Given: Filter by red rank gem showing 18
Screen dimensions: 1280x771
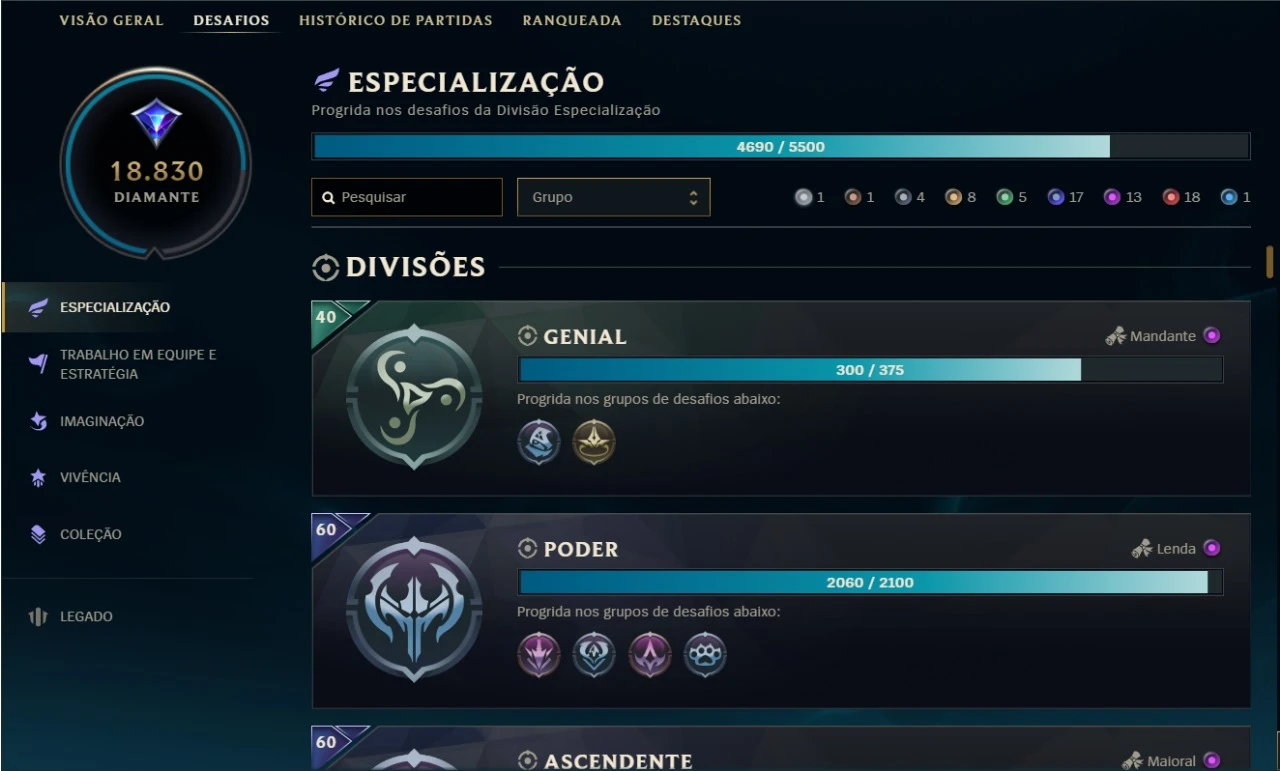Looking at the screenshot, I should click(1171, 197).
